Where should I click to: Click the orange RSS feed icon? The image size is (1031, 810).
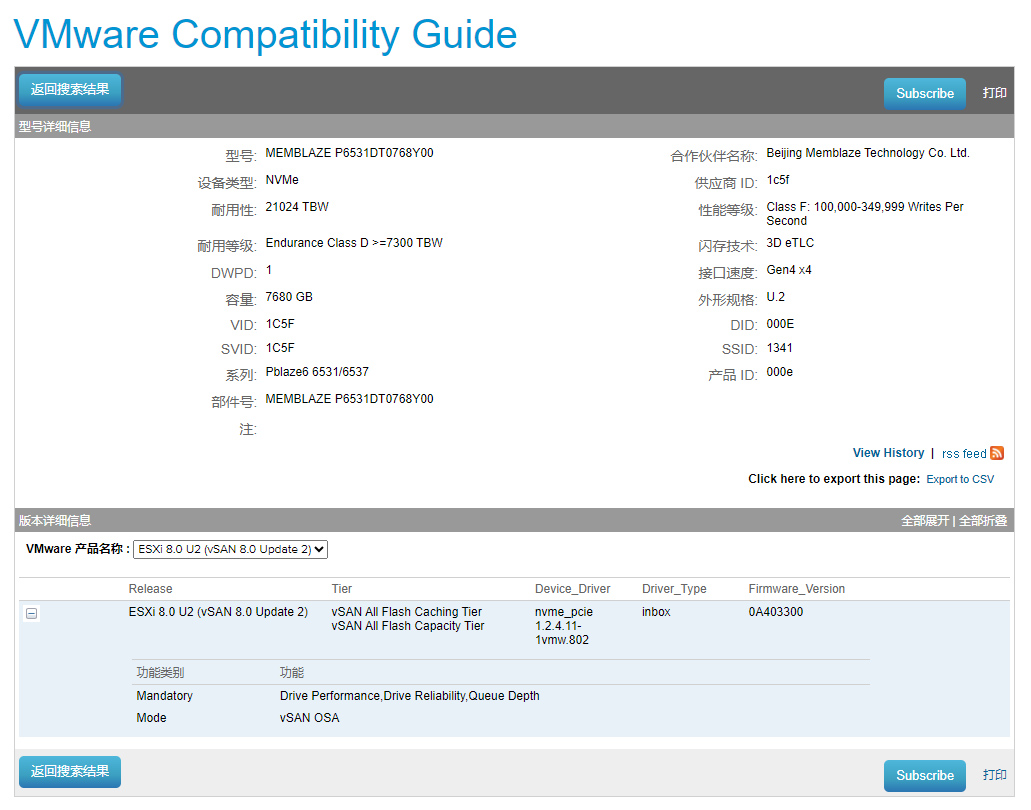(x=997, y=453)
